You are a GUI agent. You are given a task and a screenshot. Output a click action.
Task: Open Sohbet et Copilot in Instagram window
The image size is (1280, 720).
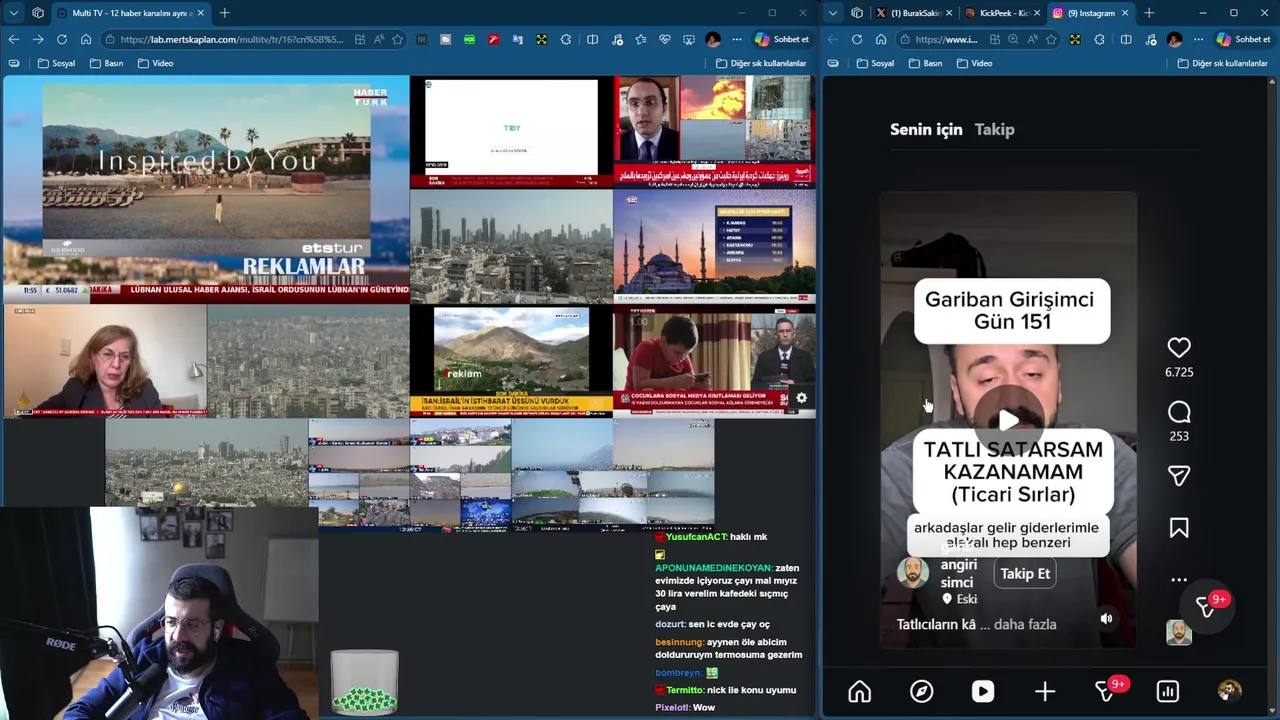[x=1243, y=39]
